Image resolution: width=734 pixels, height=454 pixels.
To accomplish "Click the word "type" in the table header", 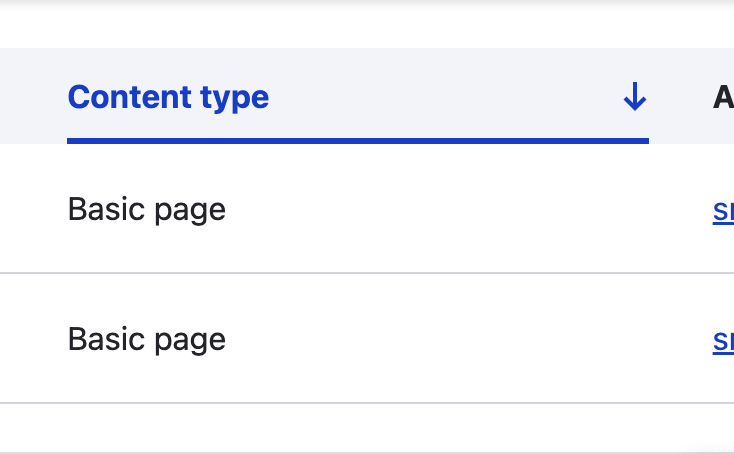I will 235,98.
